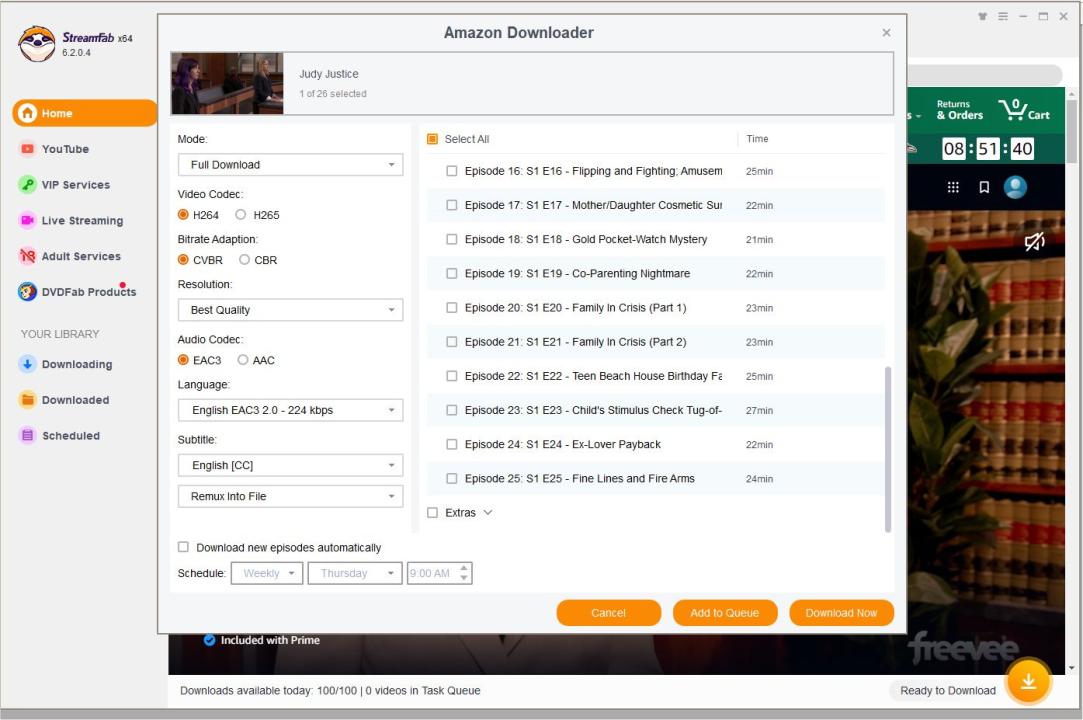Check Episode 17 Mother/Daughter Cosmetic
The image size is (1083, 720).
pyautogui.click(x=452, y=205)
